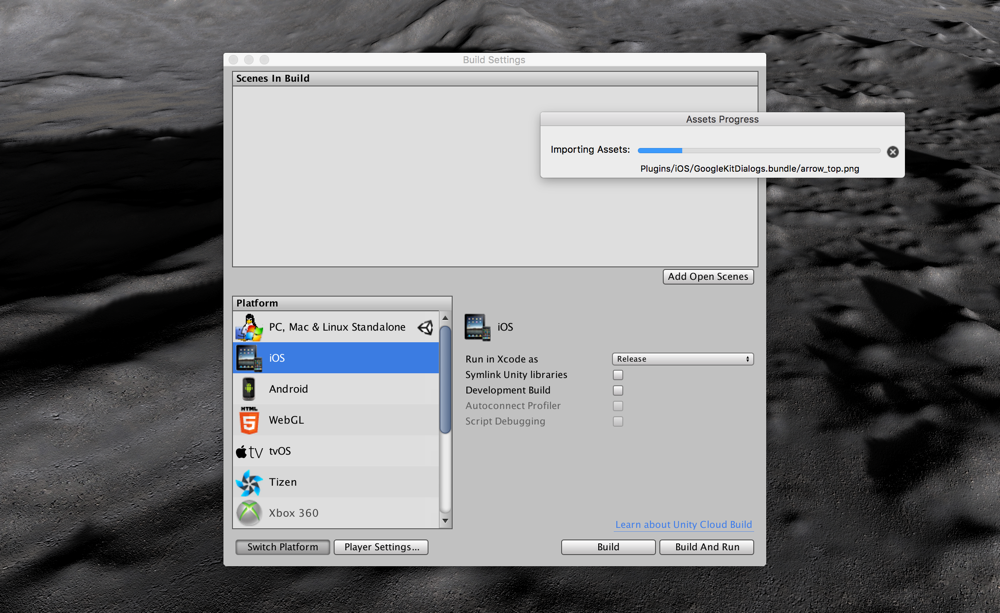Select PC, Mac & Linux Standalone platform icon
Image resolution: width=1000 pixels, height=613 pixels.
[249, 327]
